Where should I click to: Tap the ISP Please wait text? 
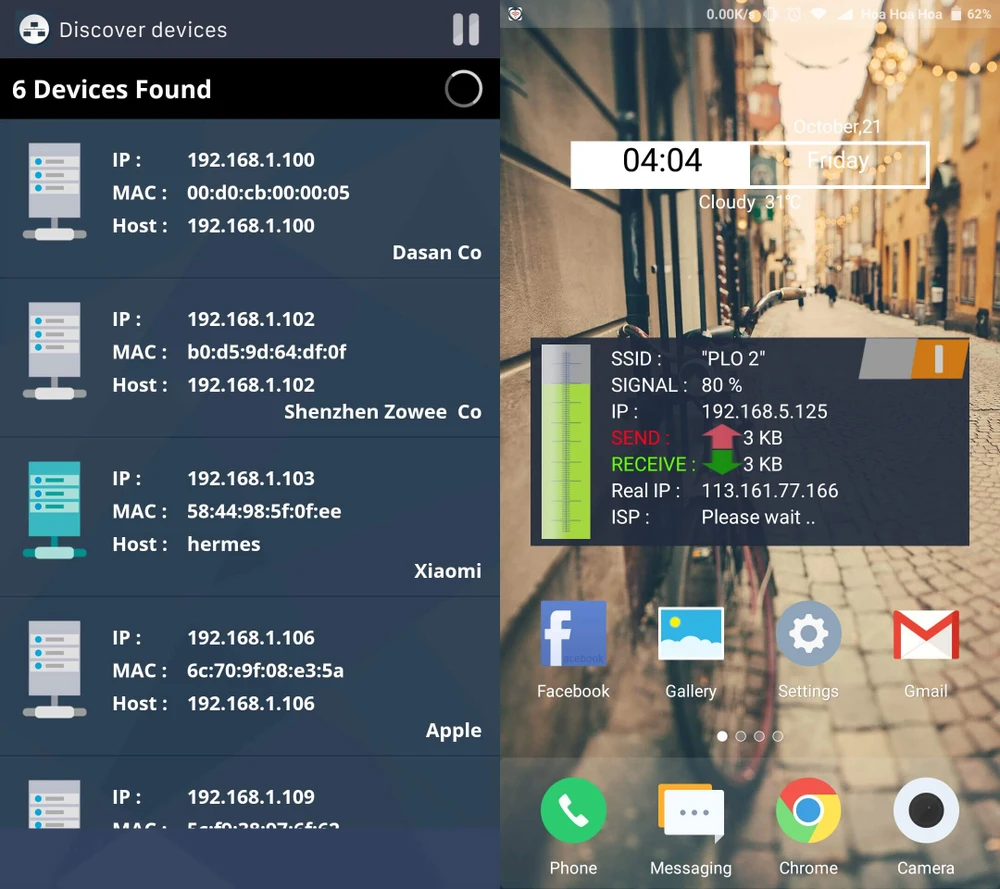click(x=758, y=517)
